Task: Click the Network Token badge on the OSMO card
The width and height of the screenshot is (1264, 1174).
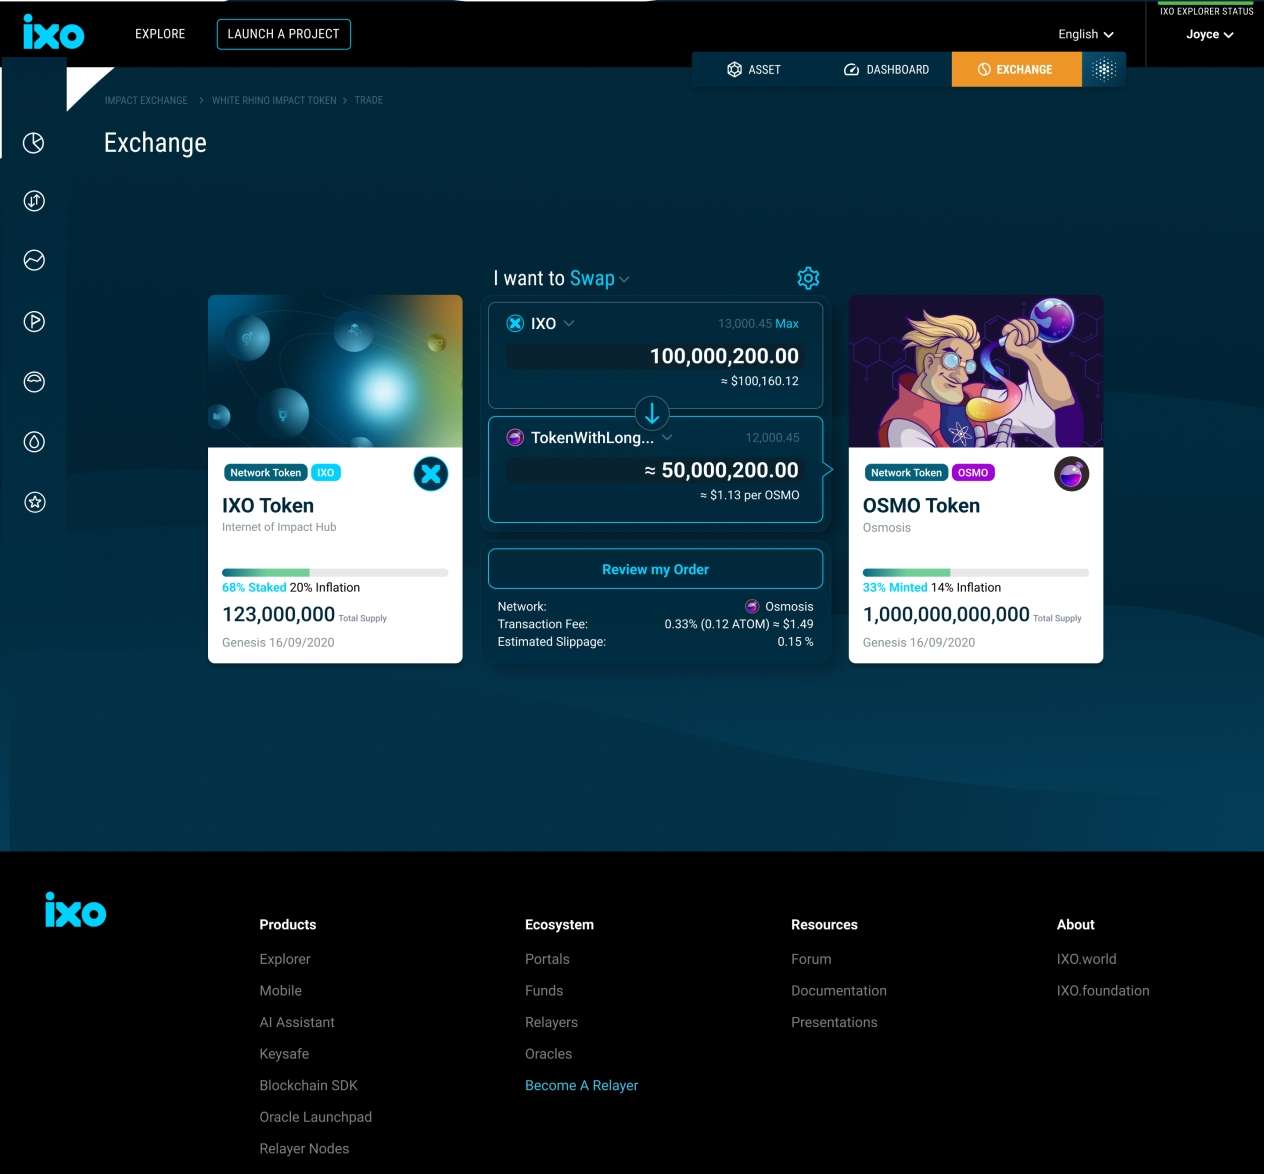Action: (x=906, y=473)
